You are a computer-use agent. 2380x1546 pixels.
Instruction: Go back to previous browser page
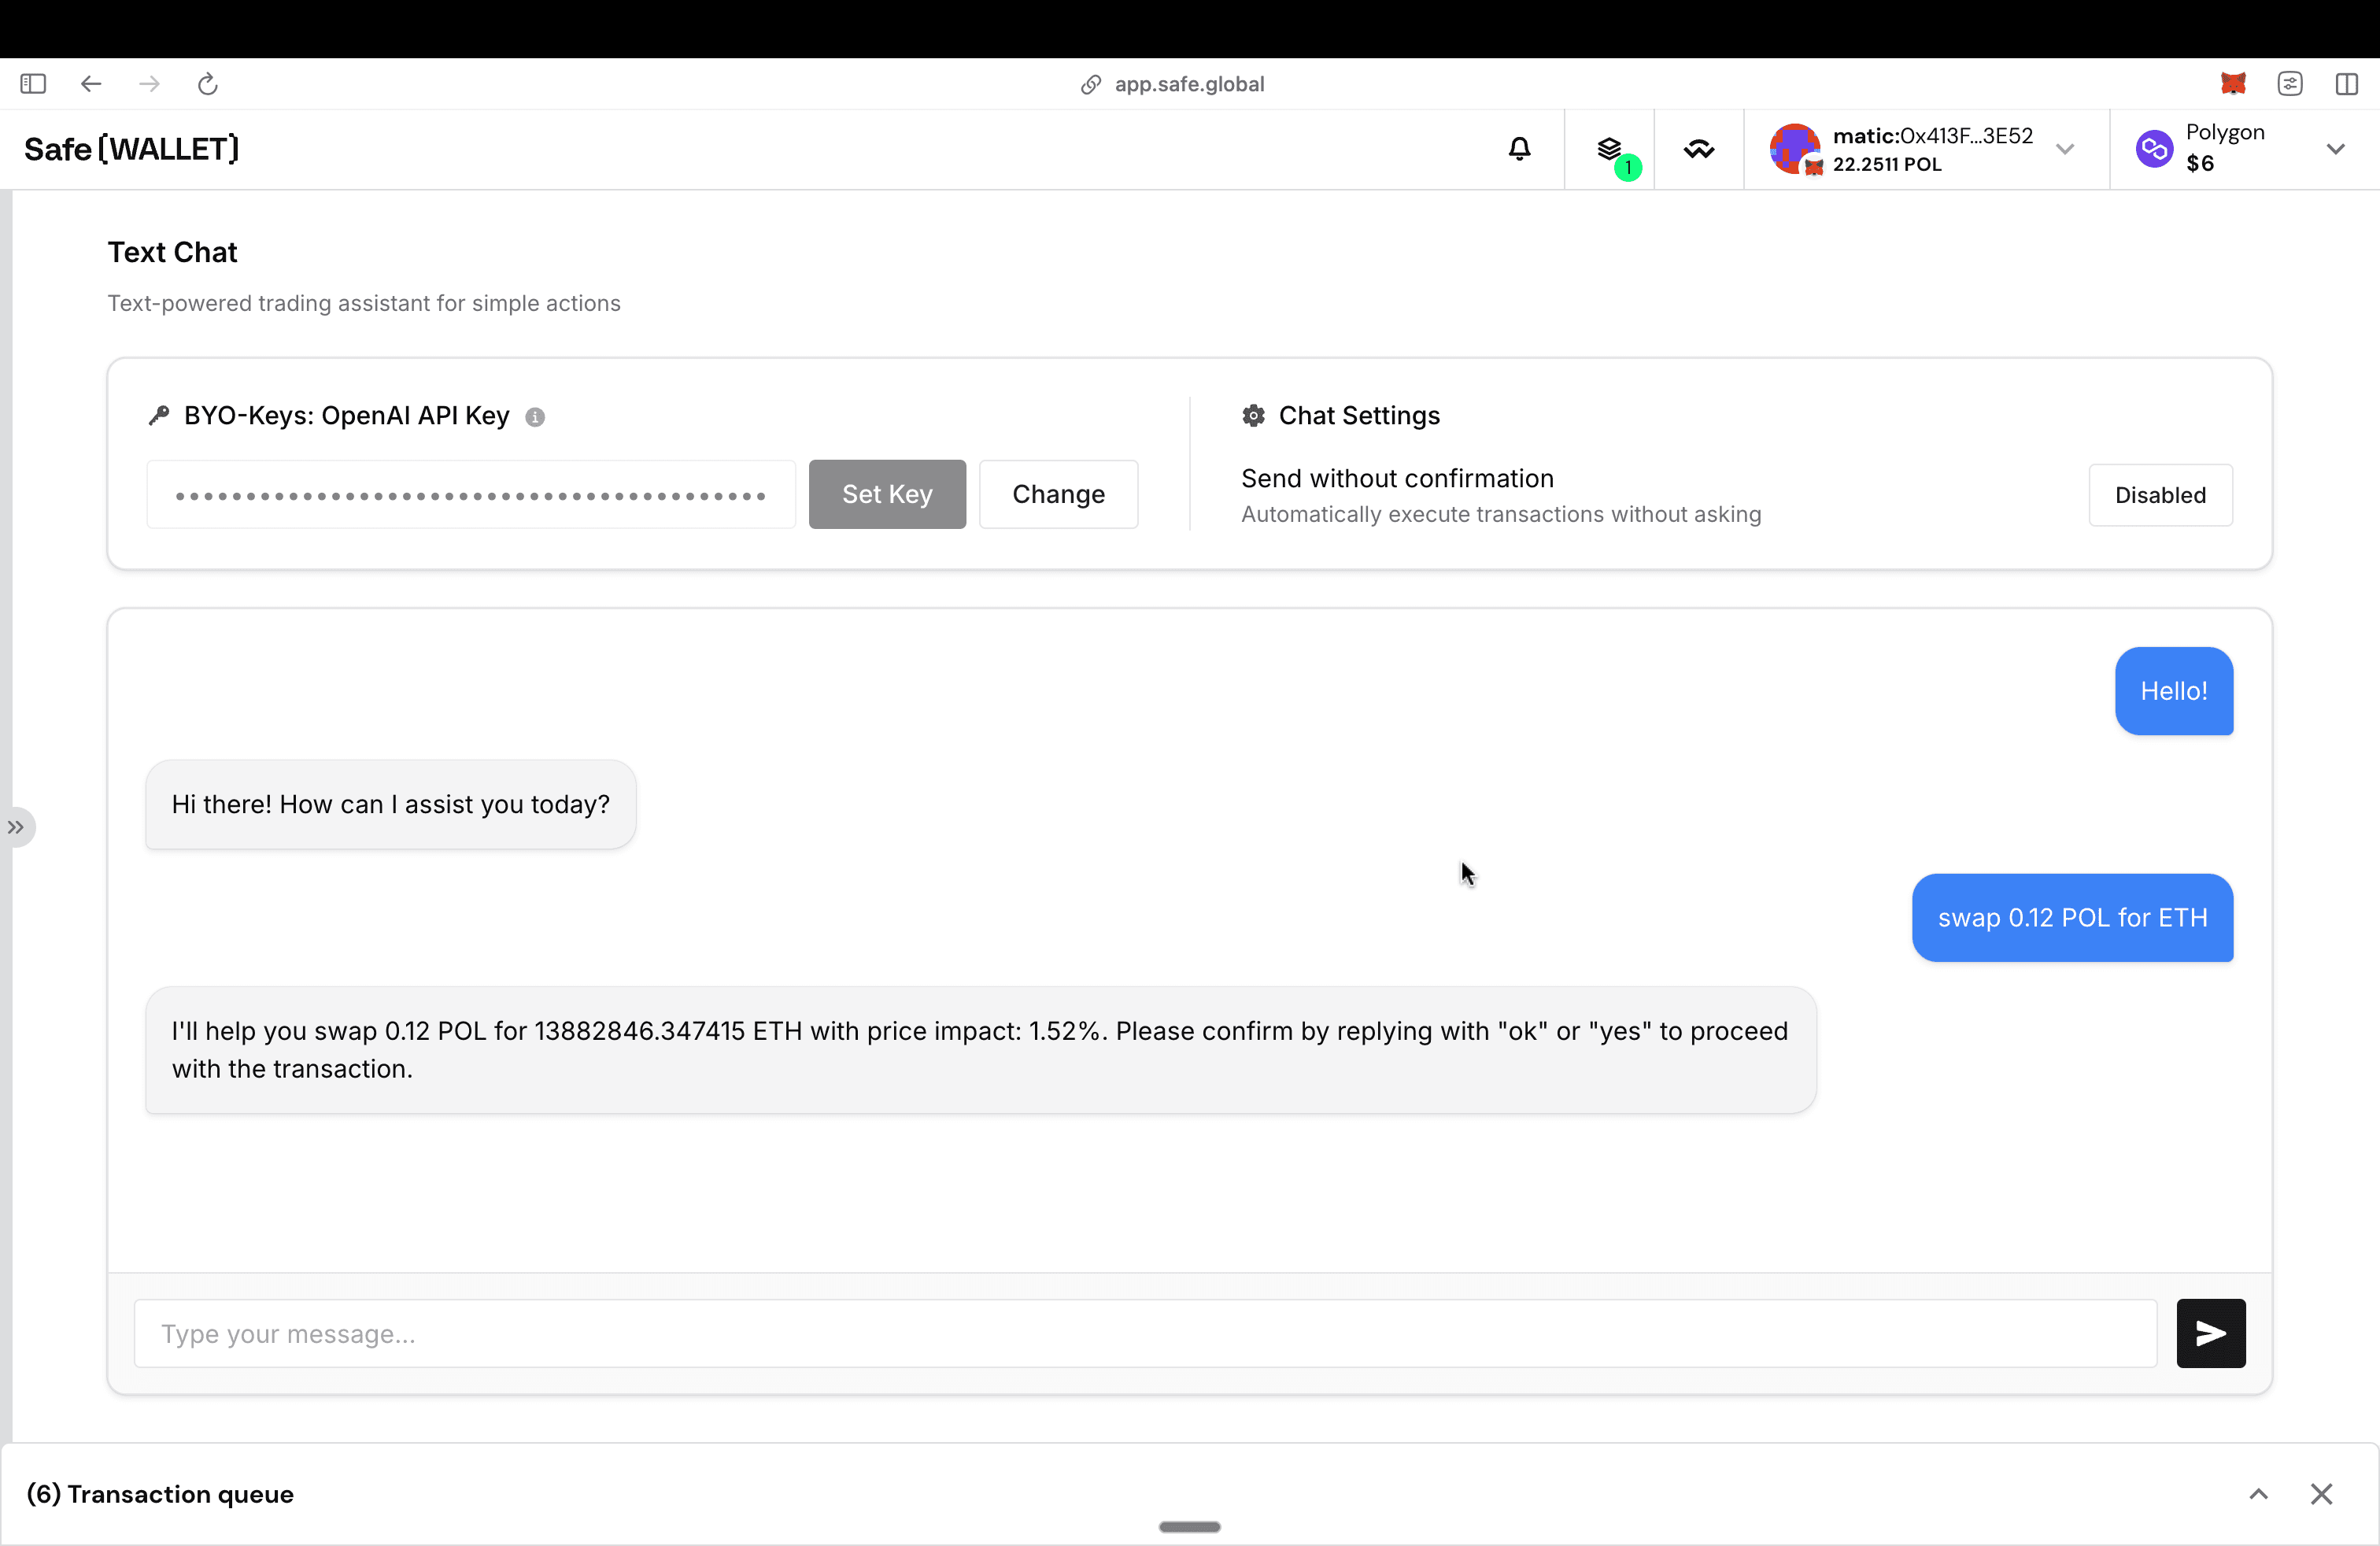[91, 84]
